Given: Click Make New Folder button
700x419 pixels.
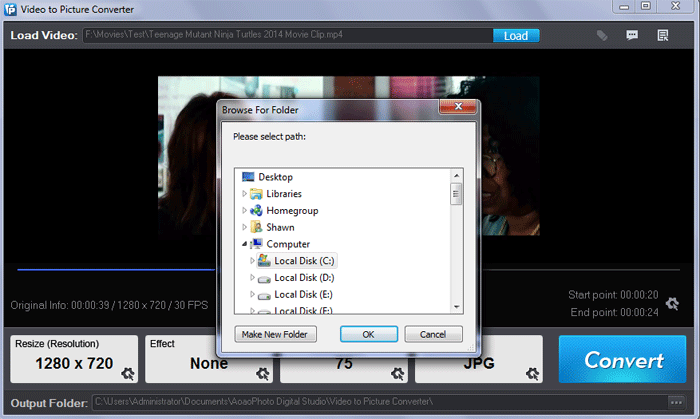Looking at the screenshot, I should click(275, 334).
